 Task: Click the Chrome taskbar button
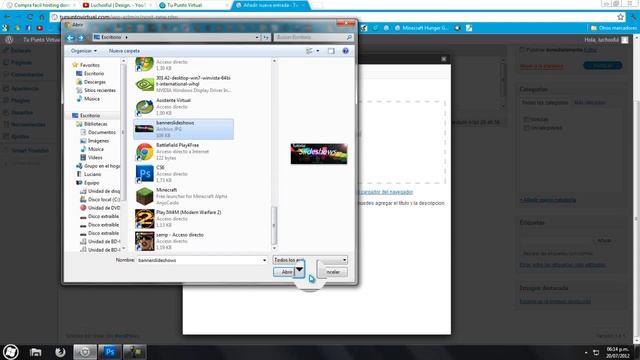[x=85, y=352]
